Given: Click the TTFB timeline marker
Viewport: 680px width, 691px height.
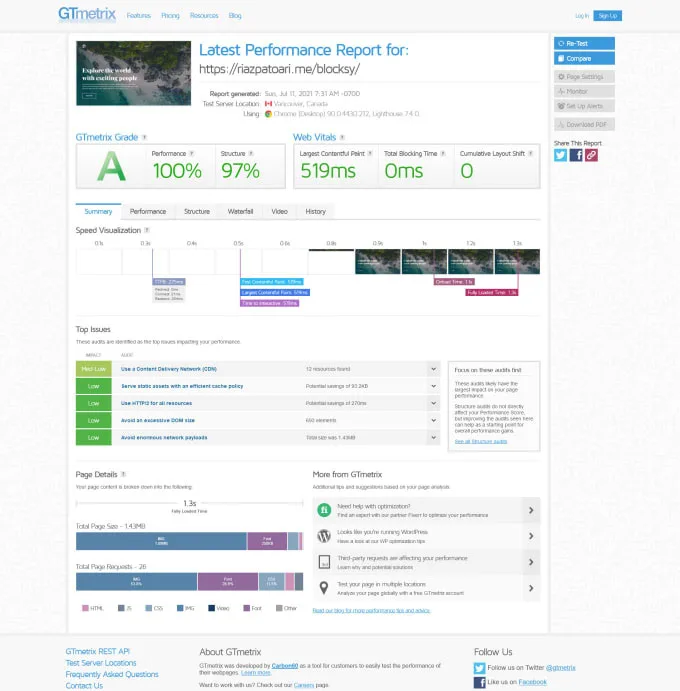Looking at the screenshot, I should click(169, 282).
